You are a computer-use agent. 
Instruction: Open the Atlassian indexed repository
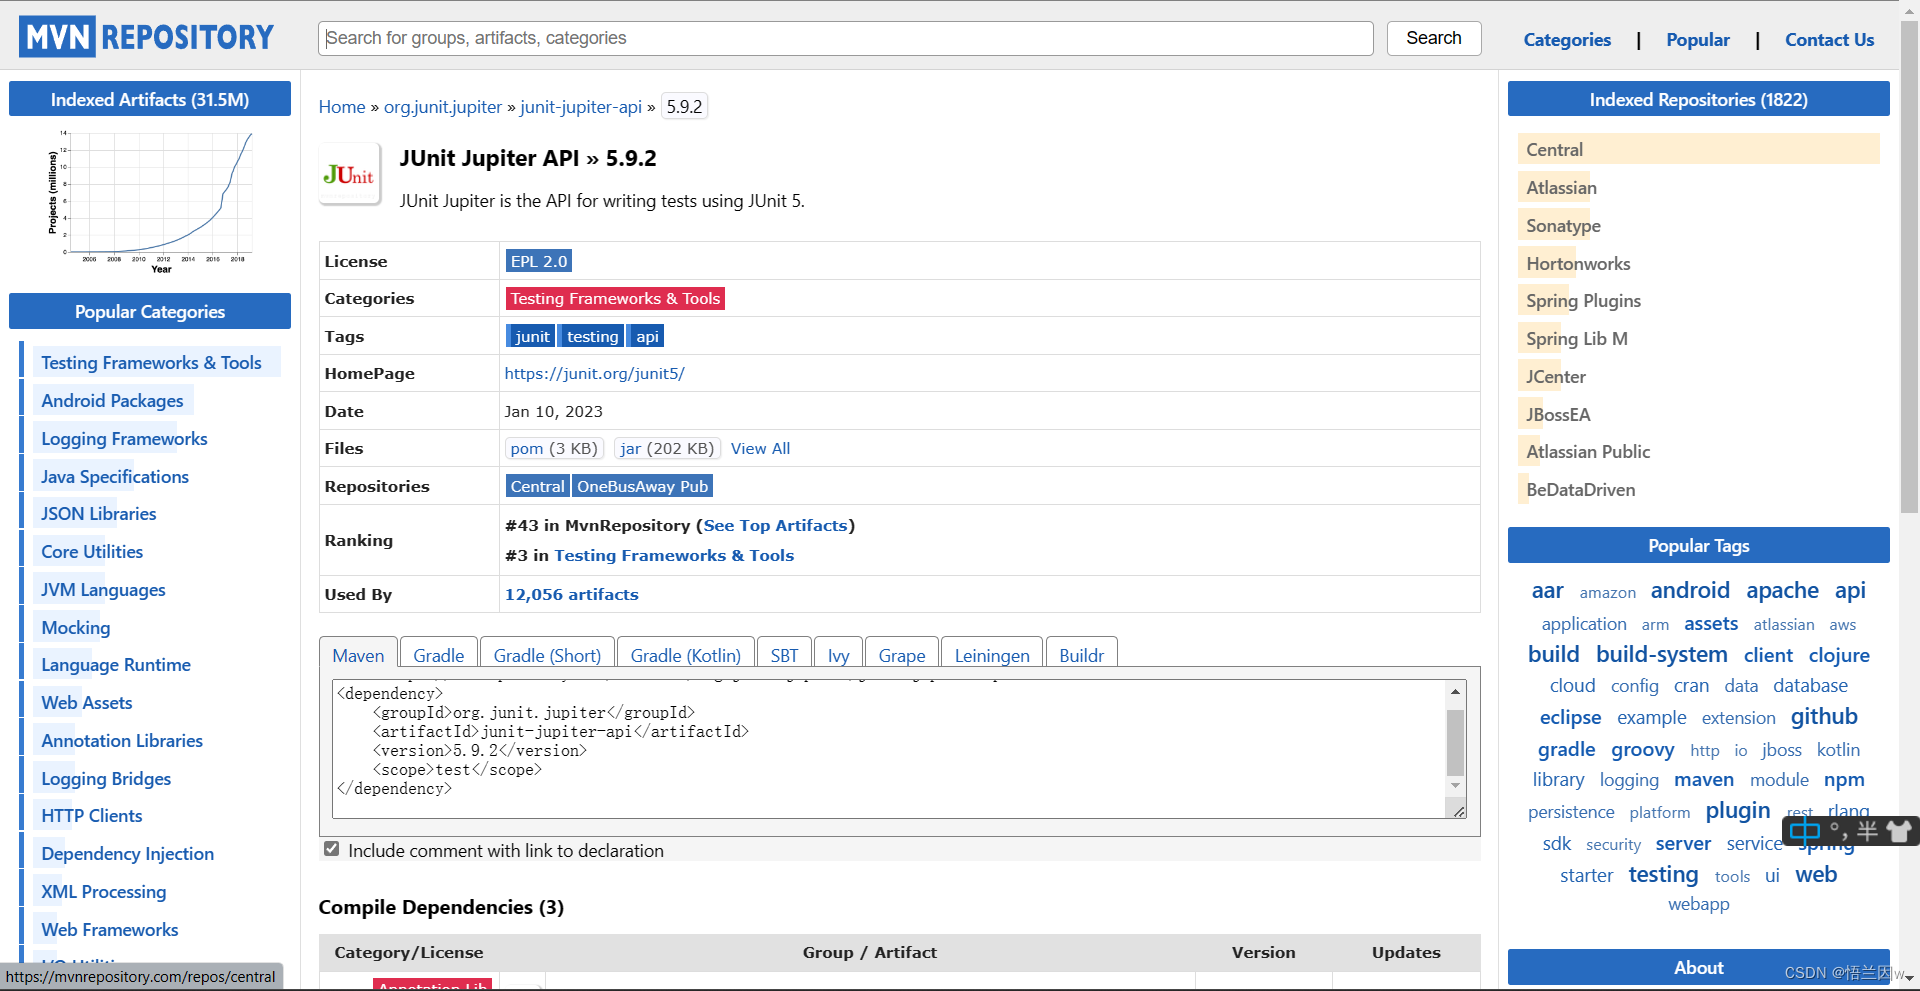click(1561, 188)
